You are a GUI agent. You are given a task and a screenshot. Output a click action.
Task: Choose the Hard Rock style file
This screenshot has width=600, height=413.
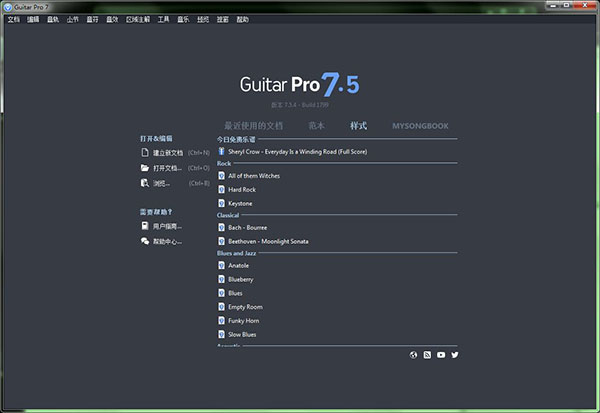242,189
